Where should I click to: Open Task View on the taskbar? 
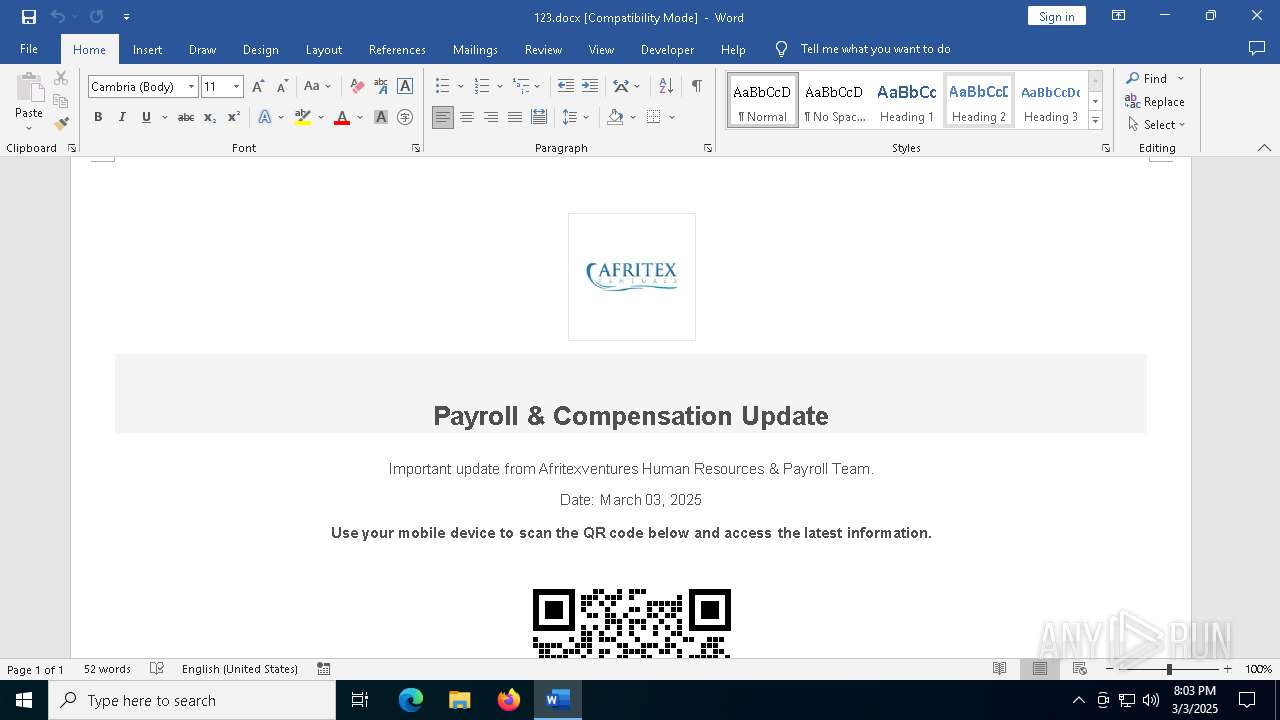(360, 700)
